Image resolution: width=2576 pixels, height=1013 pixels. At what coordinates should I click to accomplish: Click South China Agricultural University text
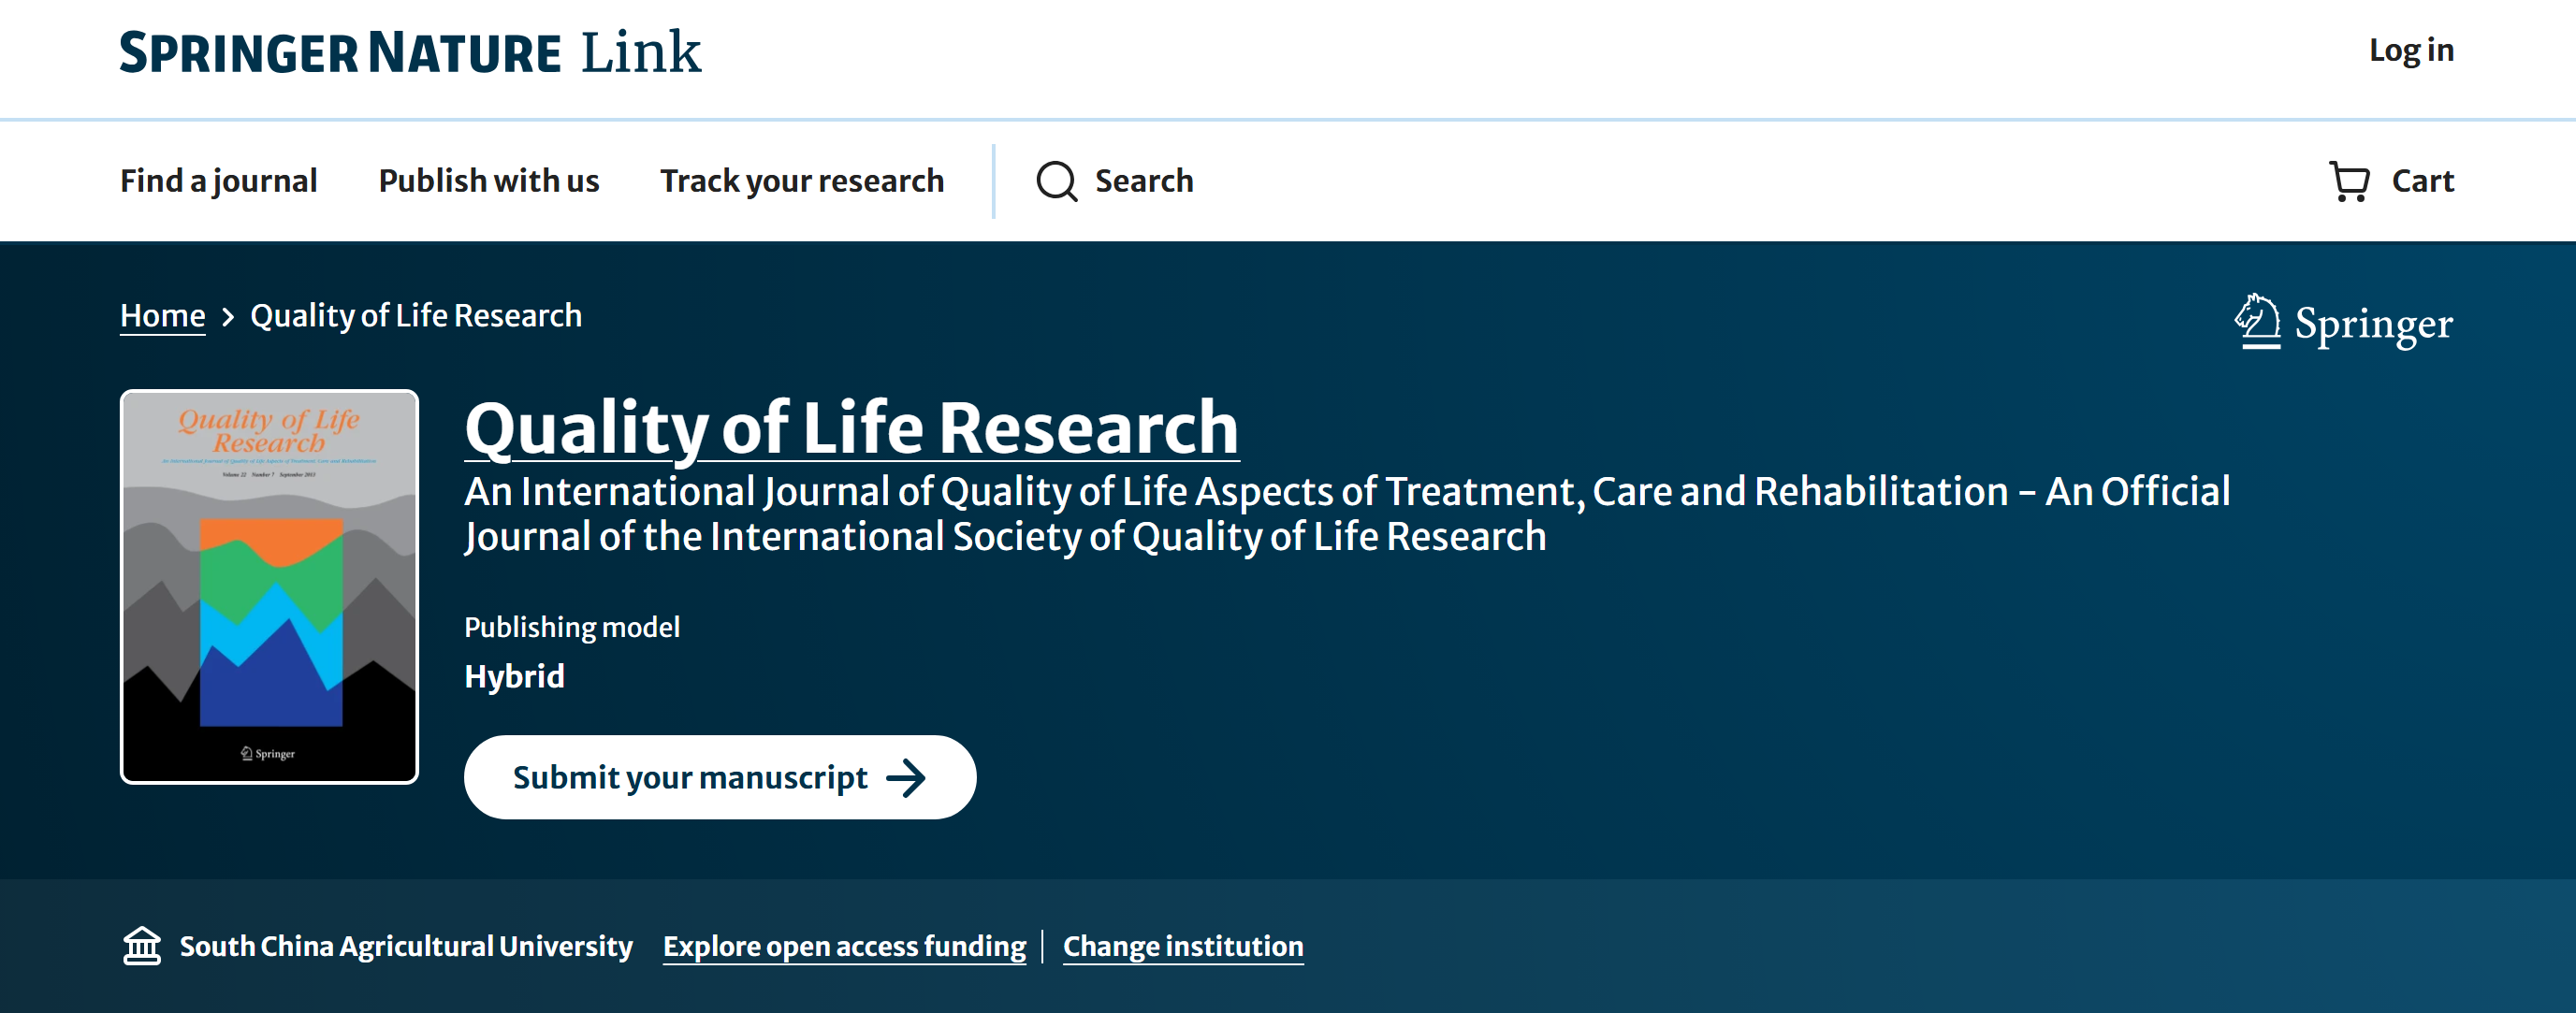(x=405, y=946)
